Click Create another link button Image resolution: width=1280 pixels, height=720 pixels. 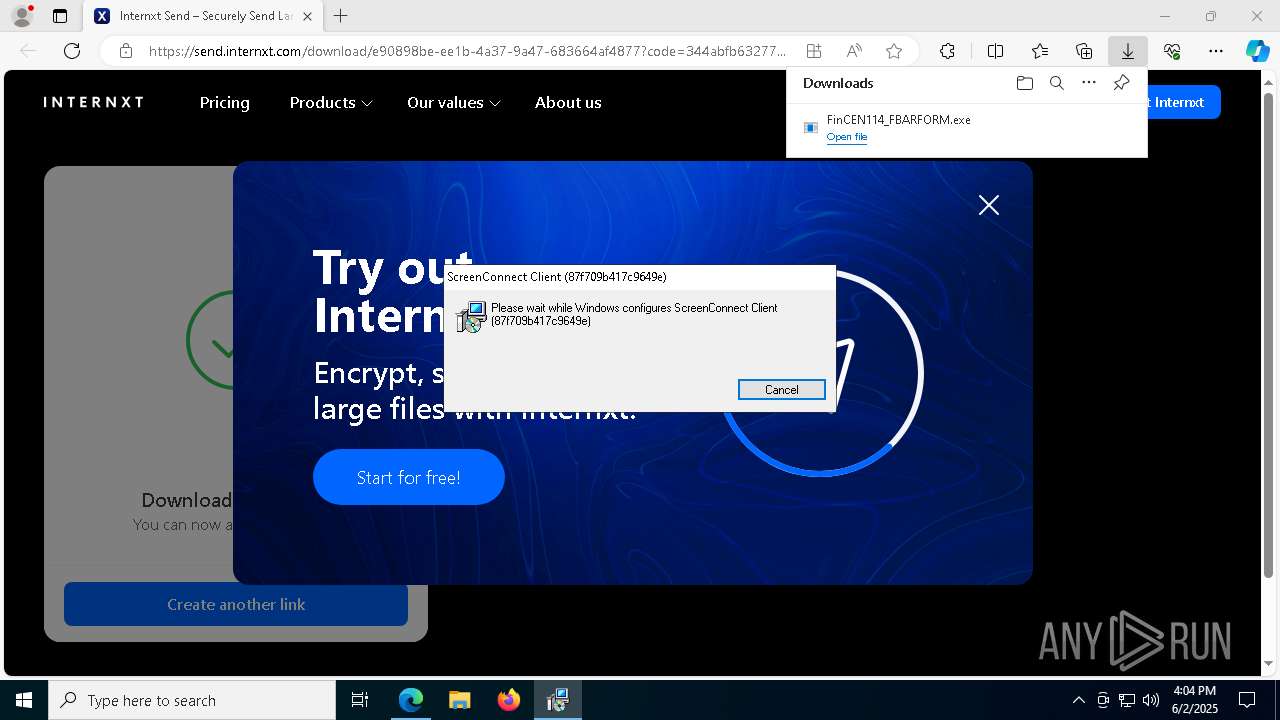click(236, 604)
